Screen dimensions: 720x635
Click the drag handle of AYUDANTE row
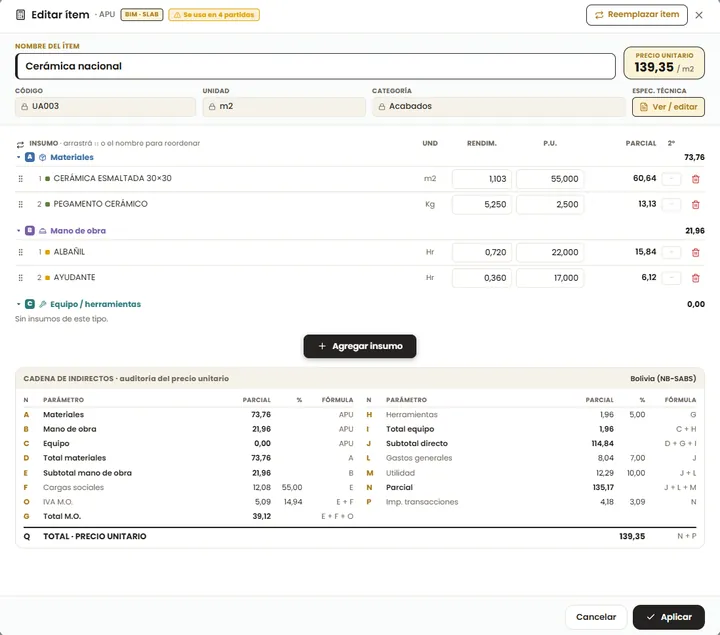[x=20, y=278]
